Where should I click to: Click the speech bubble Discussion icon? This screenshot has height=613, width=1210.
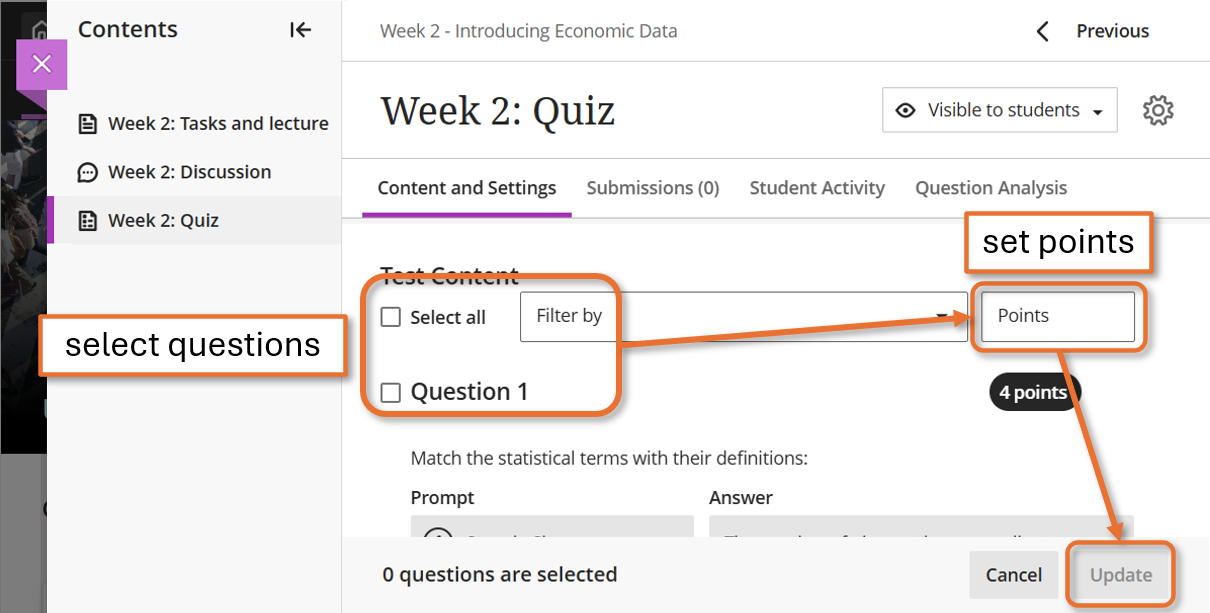88,172
